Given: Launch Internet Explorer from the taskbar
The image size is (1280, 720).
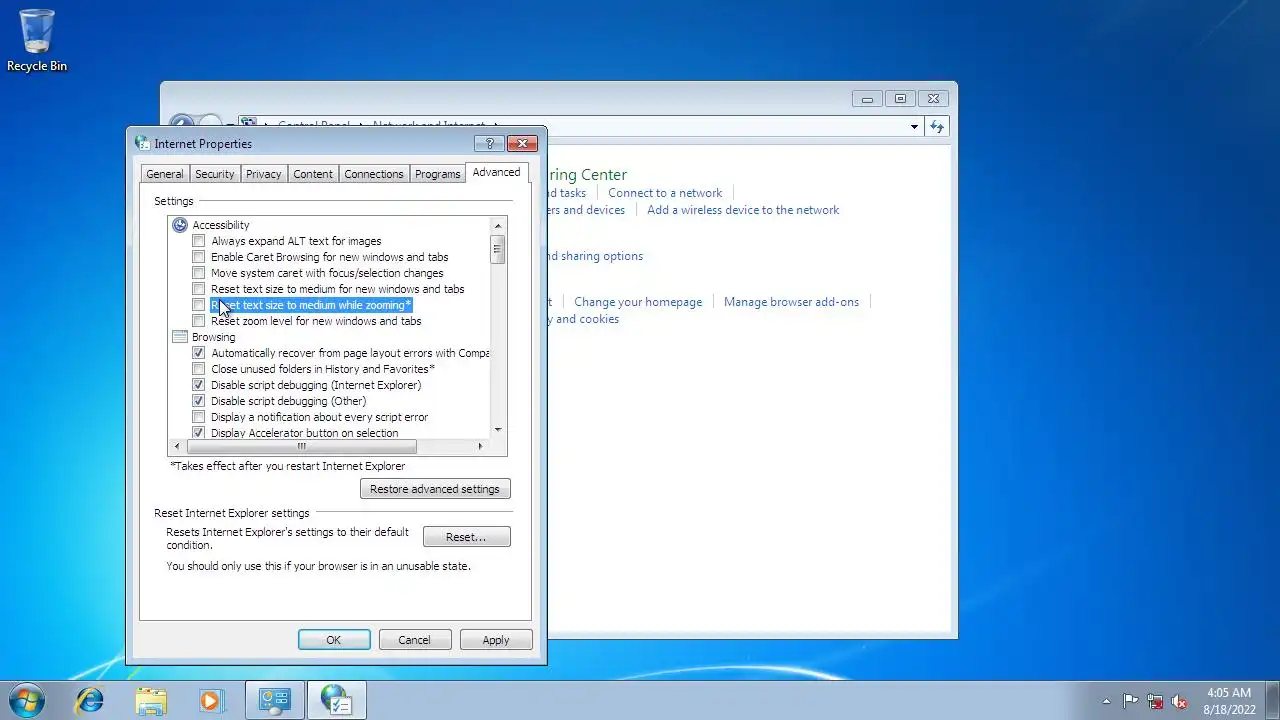Looking at the screenshot, I should 90,700.
